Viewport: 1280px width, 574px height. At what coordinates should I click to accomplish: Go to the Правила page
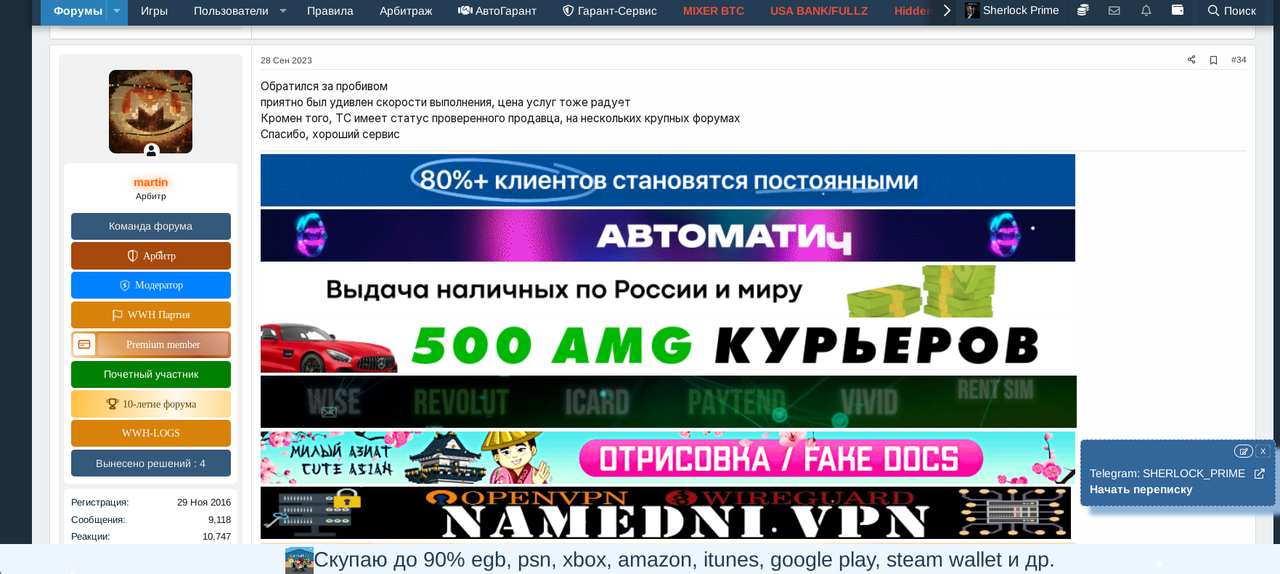point(330,11)
